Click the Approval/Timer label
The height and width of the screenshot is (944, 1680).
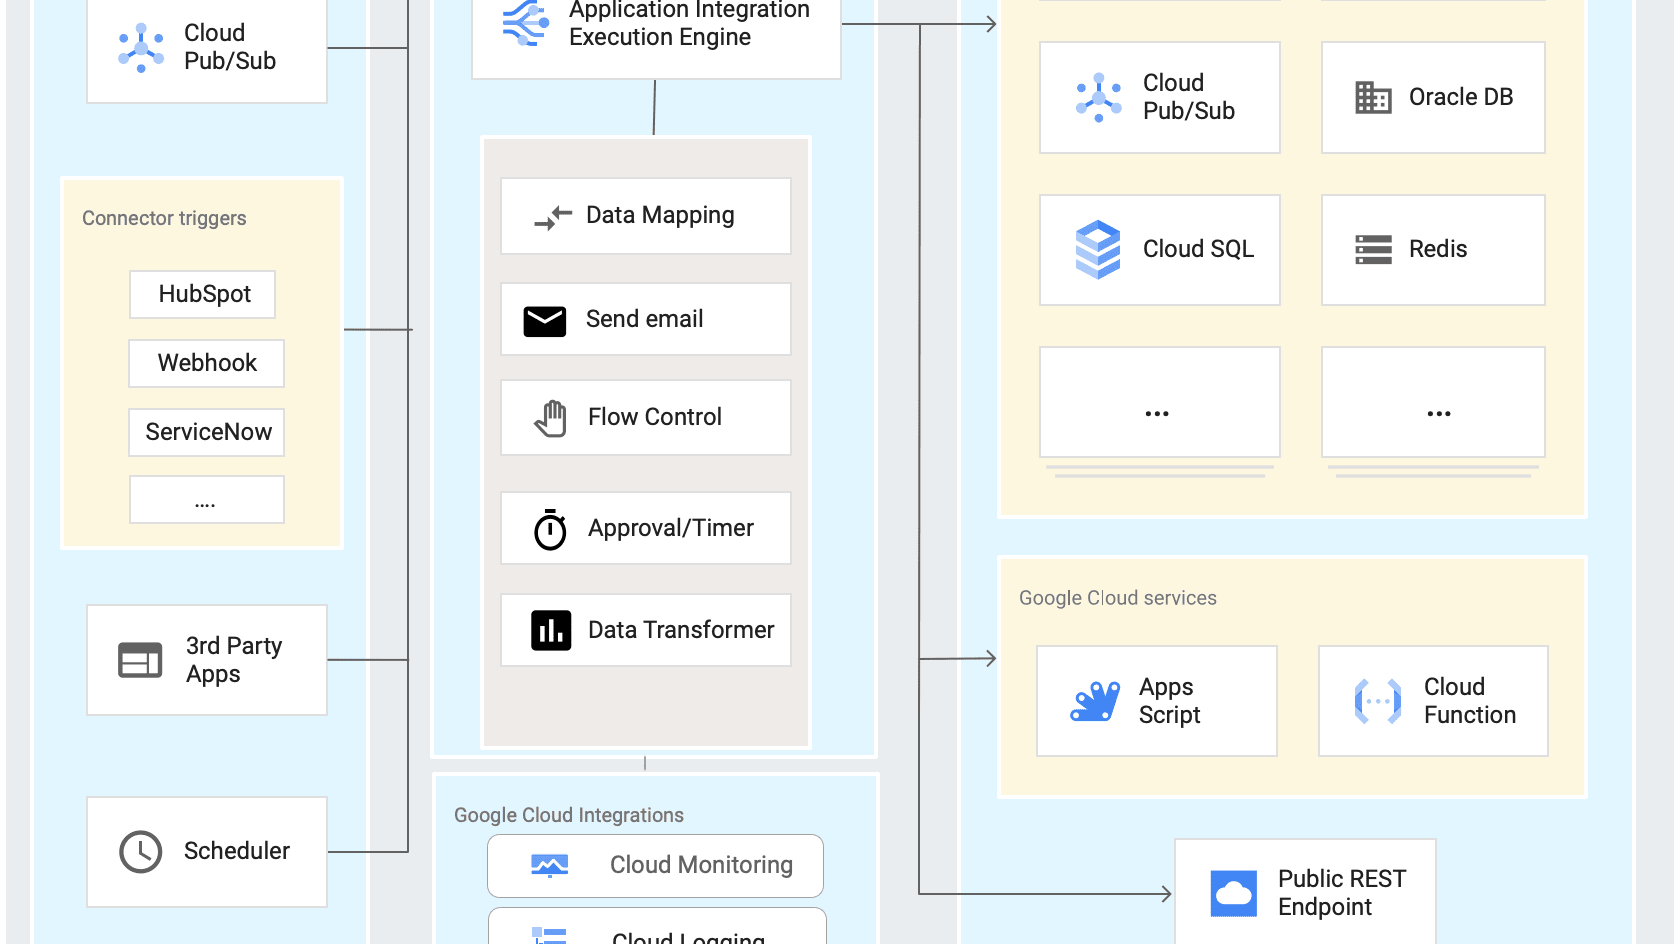[x=671, y=528]
